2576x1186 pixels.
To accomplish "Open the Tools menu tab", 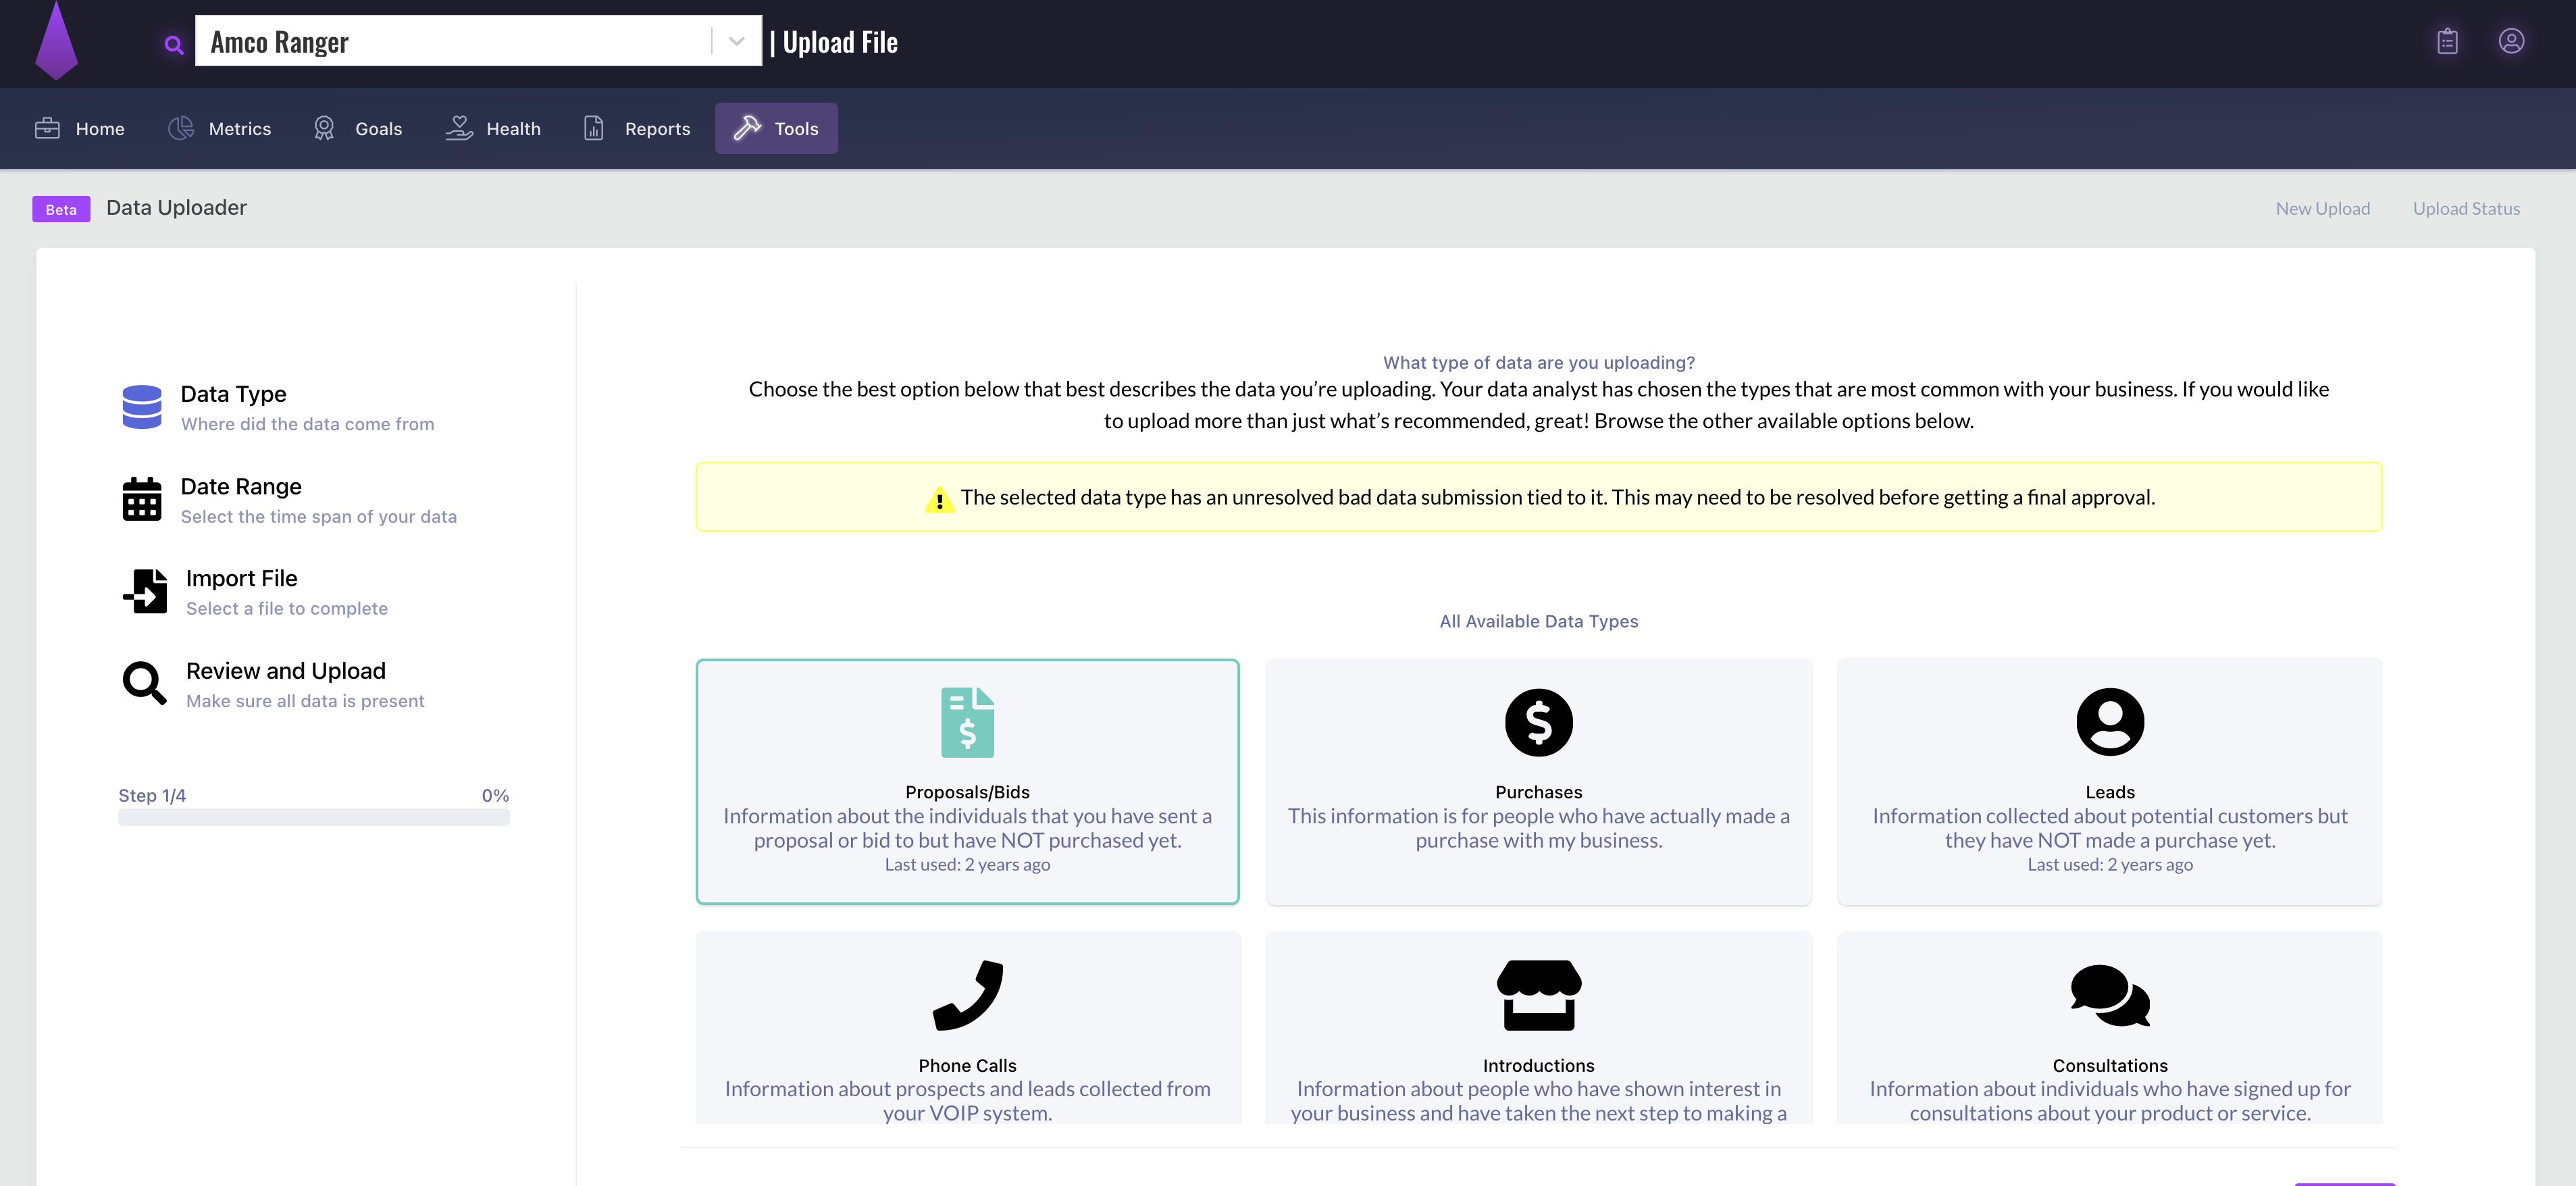I will pos(776,128).
